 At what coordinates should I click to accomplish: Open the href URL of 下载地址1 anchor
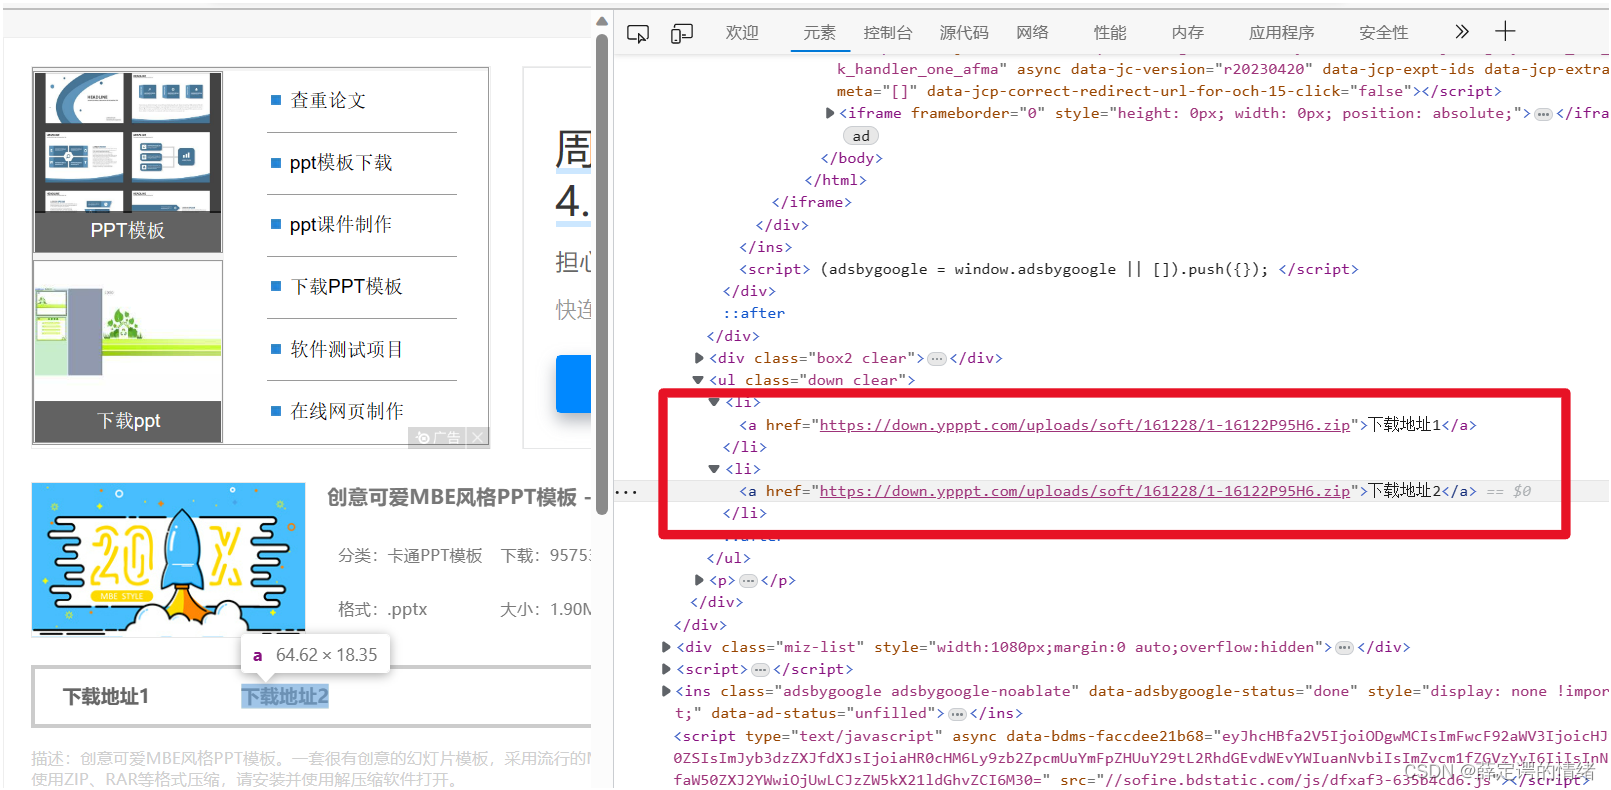point(1085,425)
